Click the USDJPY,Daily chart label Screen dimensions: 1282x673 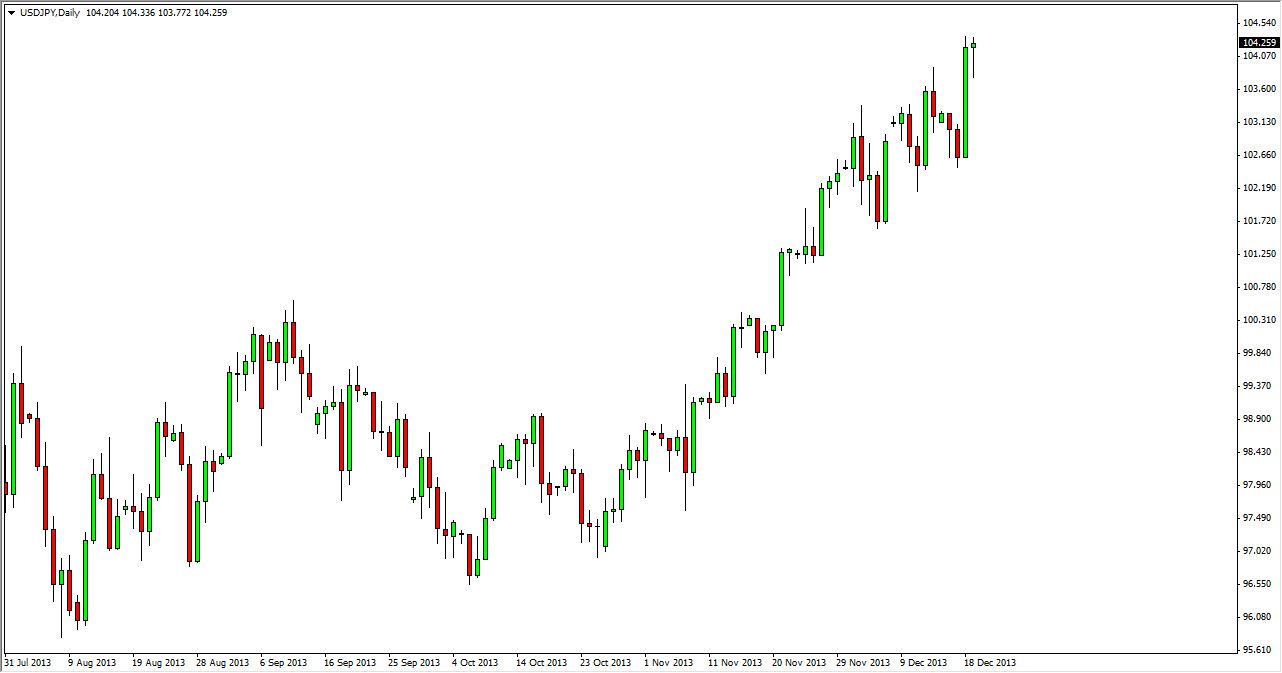pyautogui.click(x=50, y=12)
